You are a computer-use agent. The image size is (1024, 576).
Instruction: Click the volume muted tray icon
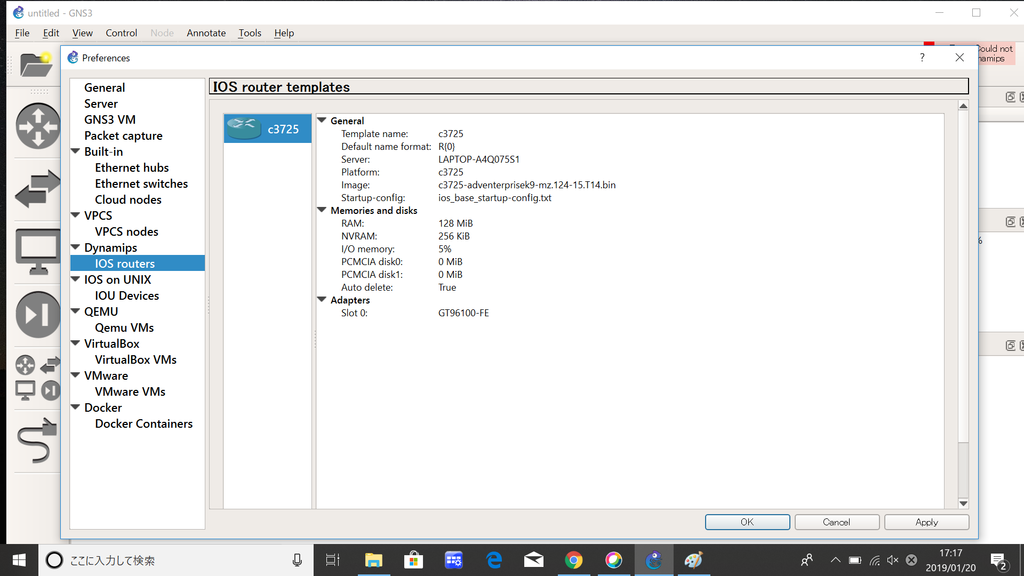[x=893, y=560]
